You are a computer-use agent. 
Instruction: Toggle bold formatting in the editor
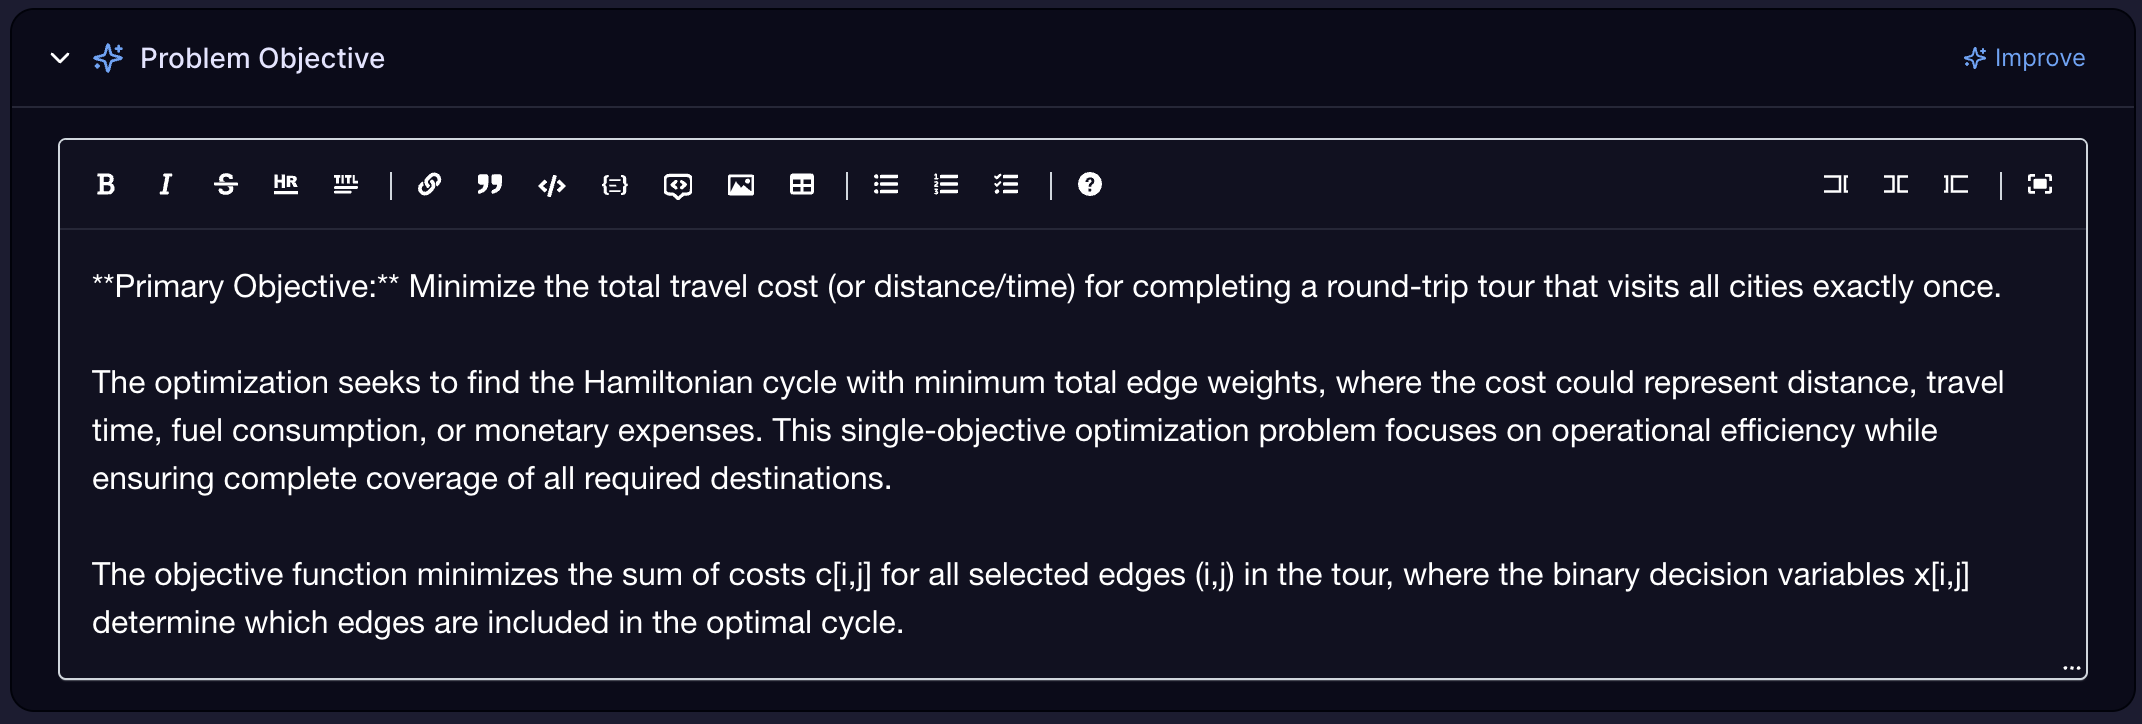point(106,184)
